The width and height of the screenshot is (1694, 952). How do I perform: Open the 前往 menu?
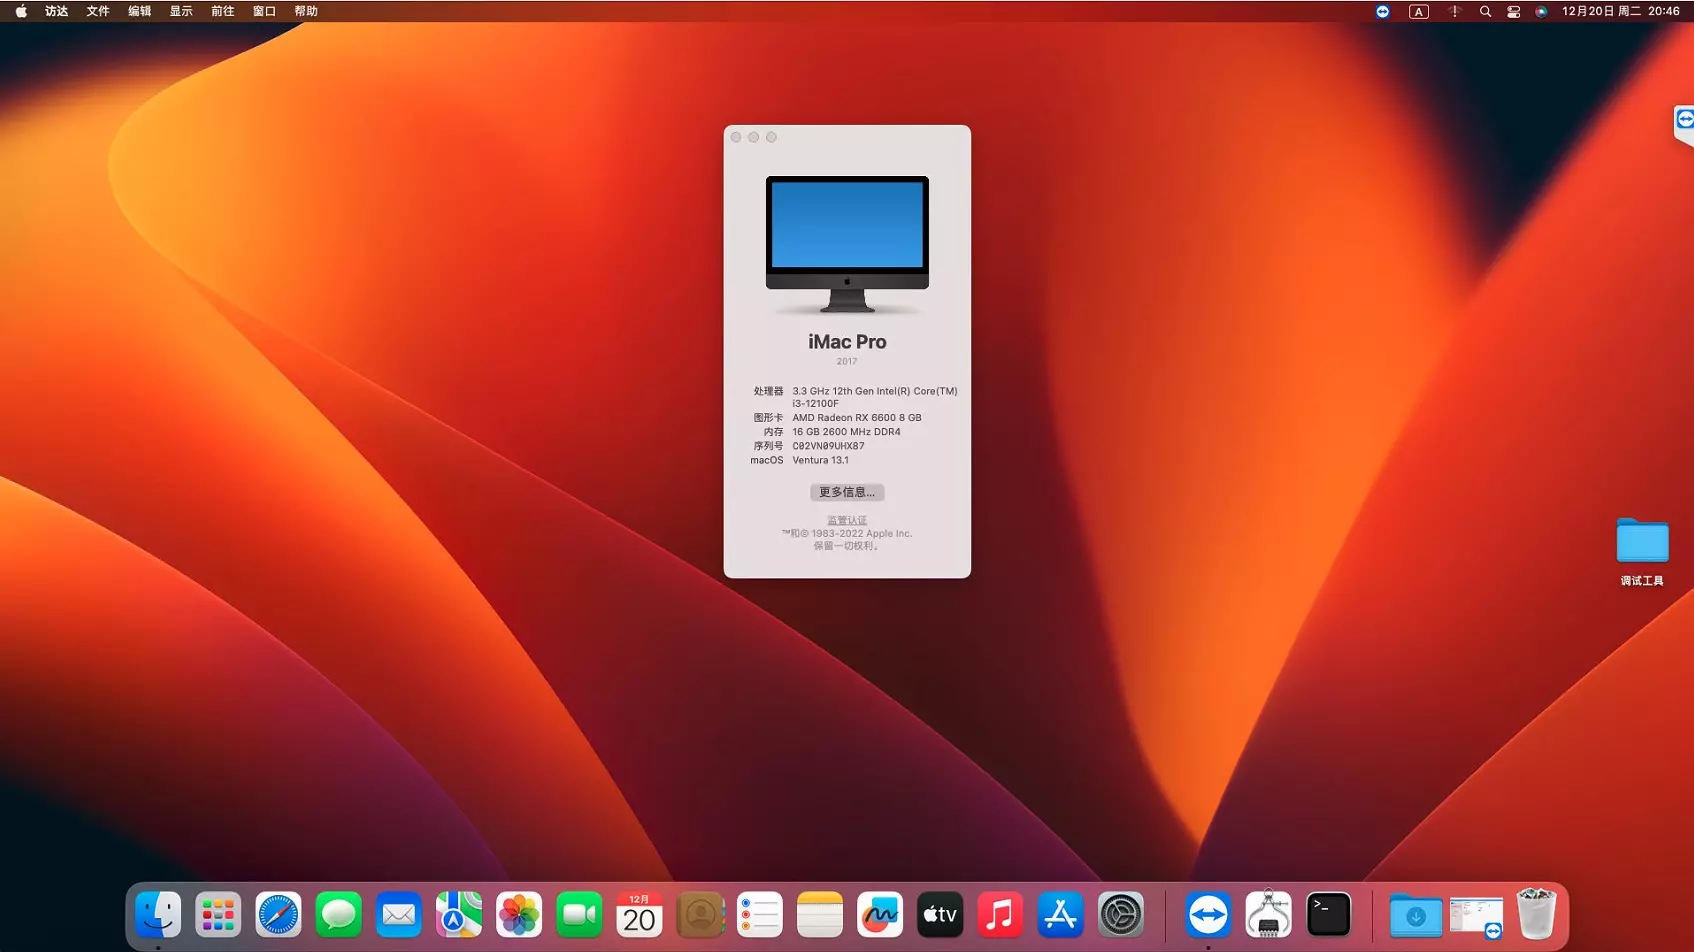(x=223, y=11)
